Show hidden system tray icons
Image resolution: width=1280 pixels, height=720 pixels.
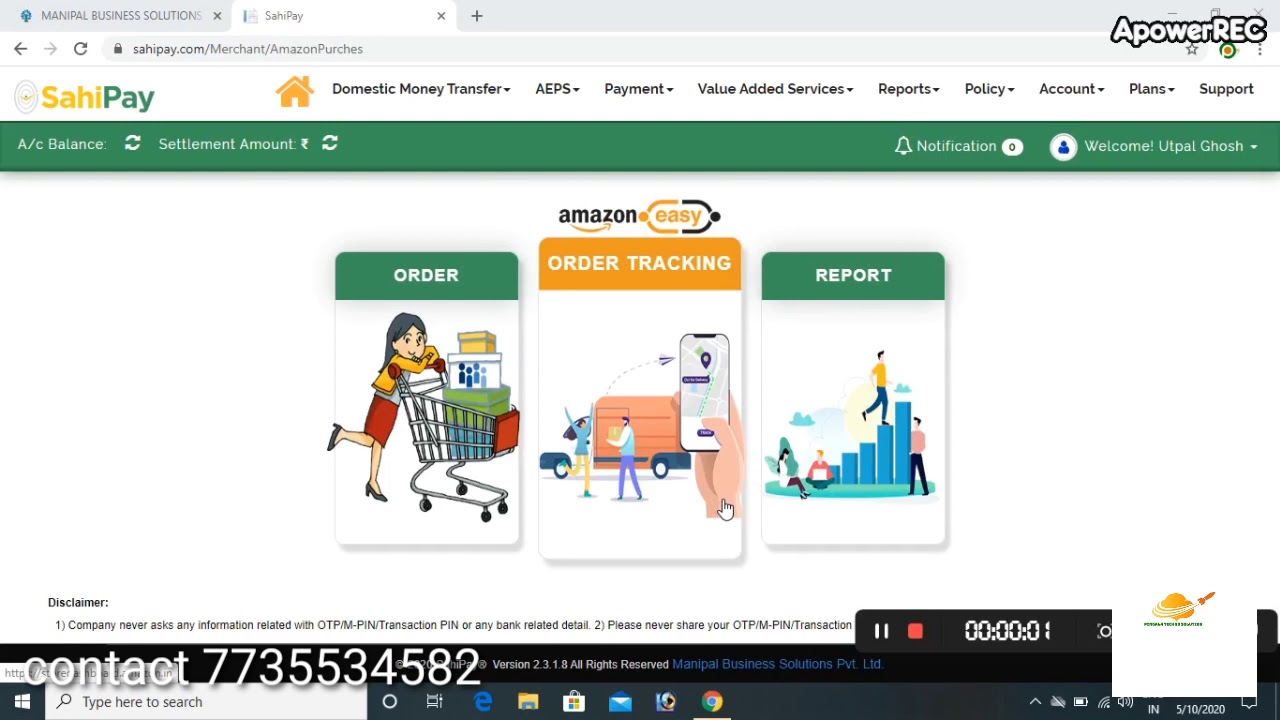[1035, 702]
